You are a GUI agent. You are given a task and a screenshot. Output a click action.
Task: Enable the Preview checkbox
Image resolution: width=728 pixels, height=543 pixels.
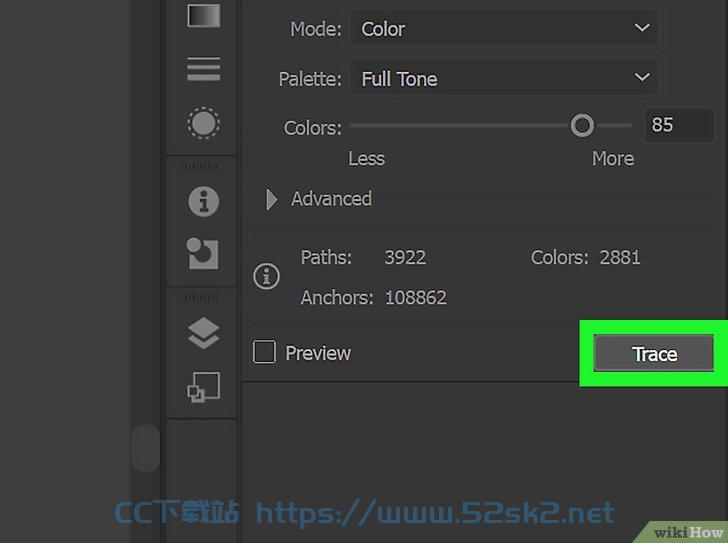[x=264, y=352]
